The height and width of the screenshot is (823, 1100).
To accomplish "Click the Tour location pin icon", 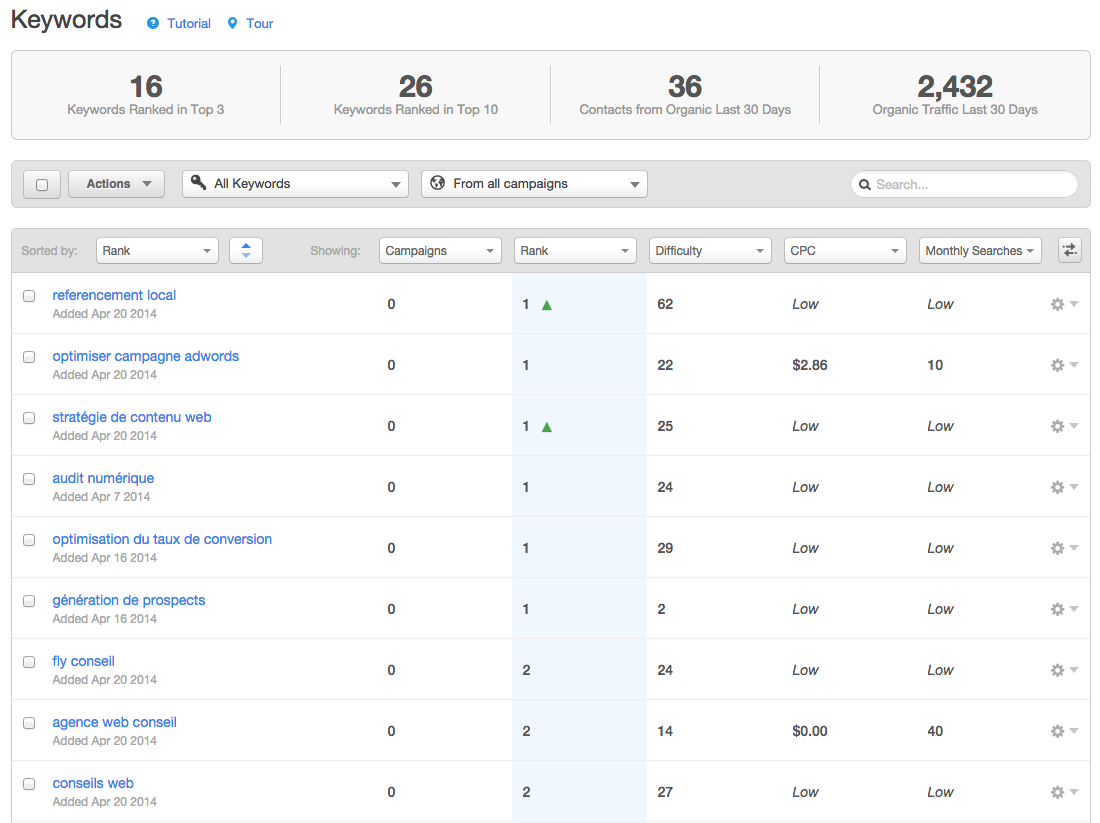I will pyautogui.click(x=232, y=23).
